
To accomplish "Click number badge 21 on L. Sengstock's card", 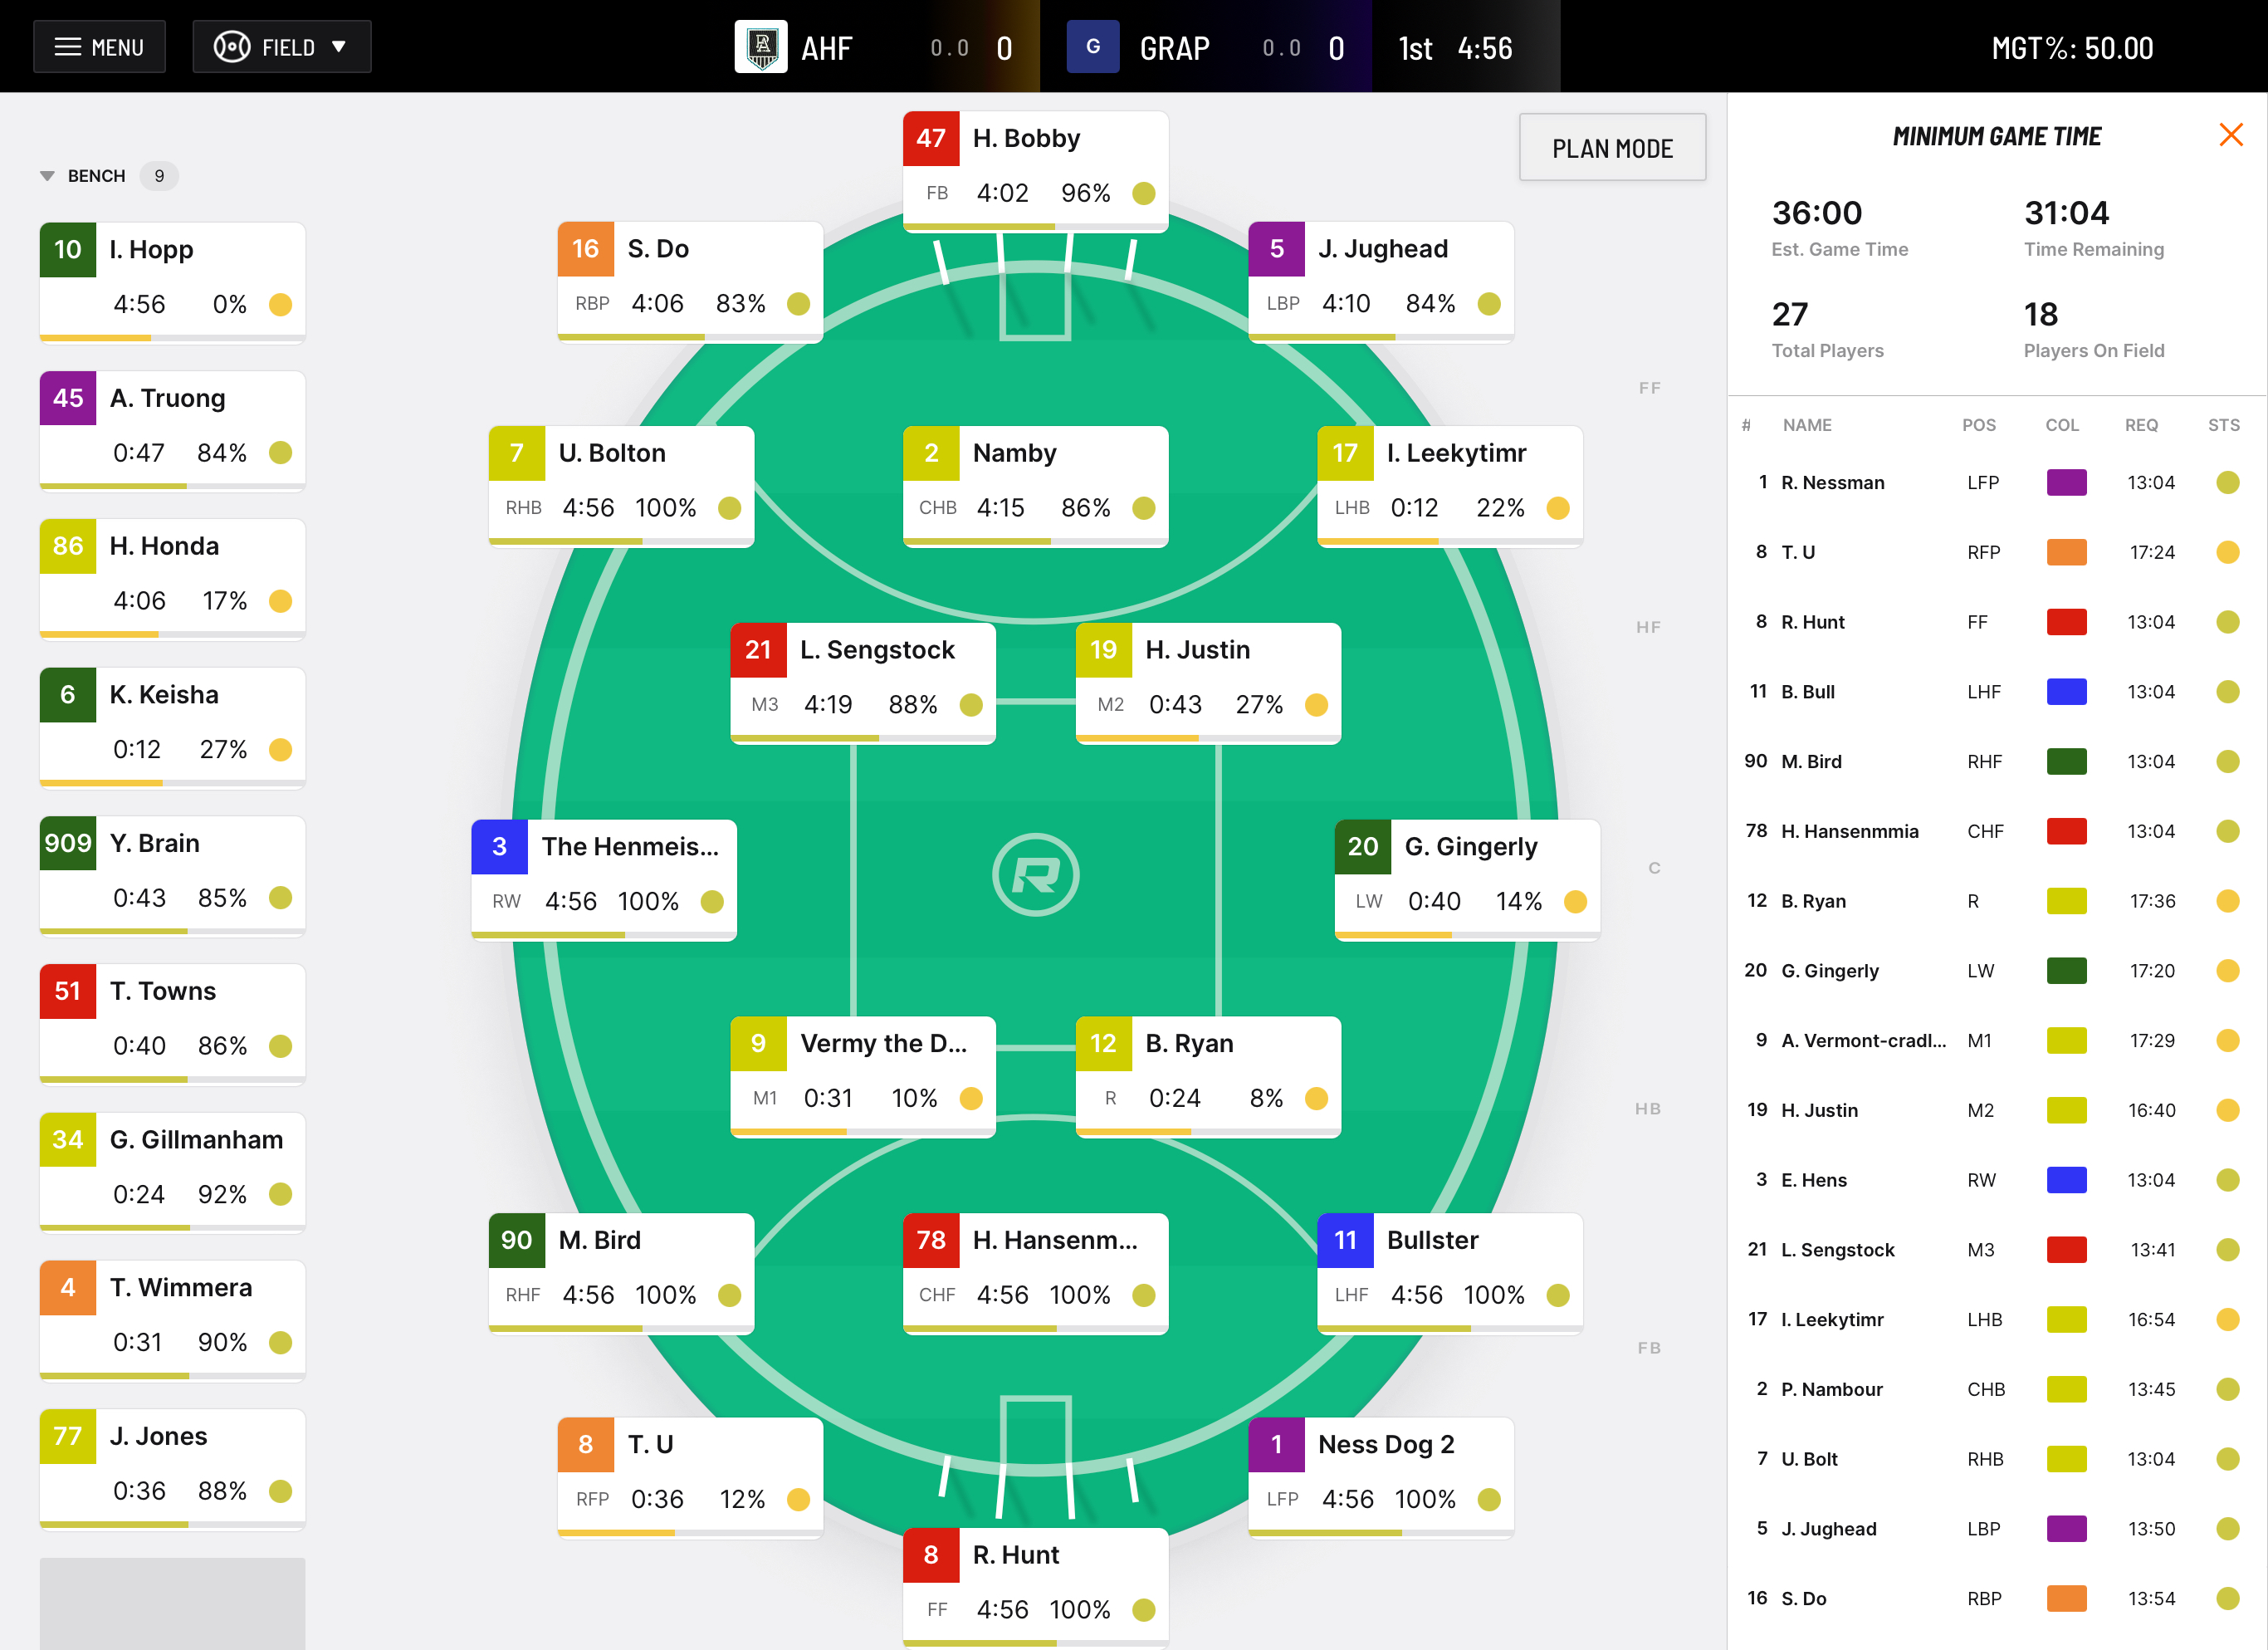I will pos(758,649).
